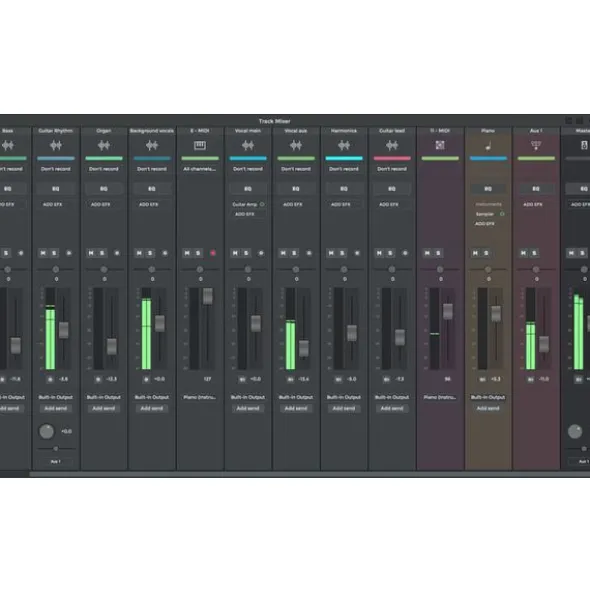The width and height of the screenshot is (590, 591).
Task: Click the Piano track note icon
Action: click(x=488, y=145)
